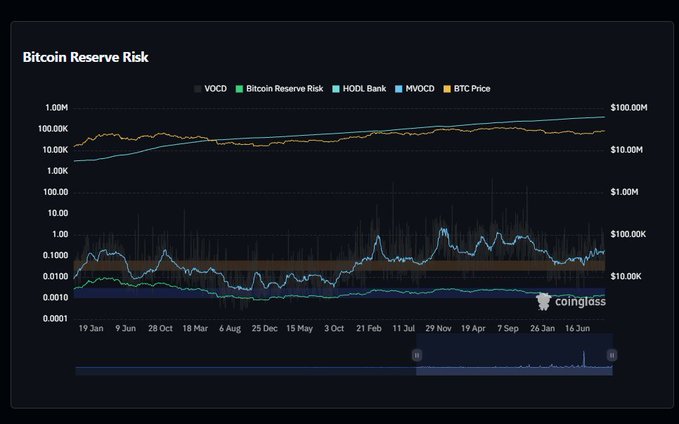
Task: Toggle the MVOCD legend entry
Action: (415, 89)
